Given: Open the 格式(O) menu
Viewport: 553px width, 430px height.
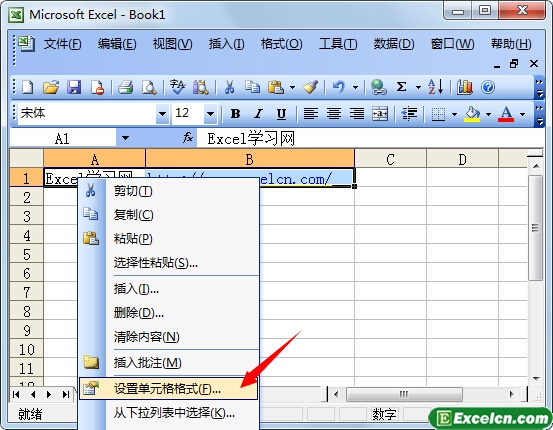Looking at the screenshot, I should point(281,44).
